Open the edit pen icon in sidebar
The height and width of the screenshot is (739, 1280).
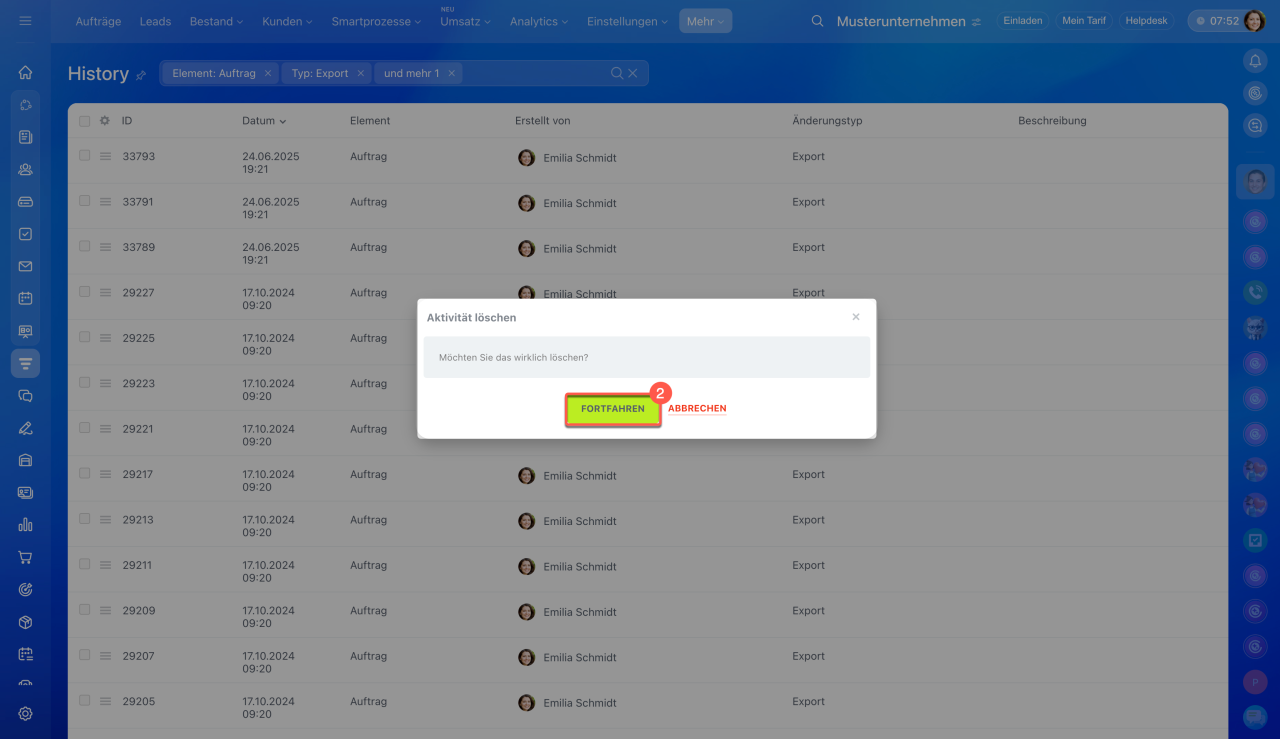[25, 428]
